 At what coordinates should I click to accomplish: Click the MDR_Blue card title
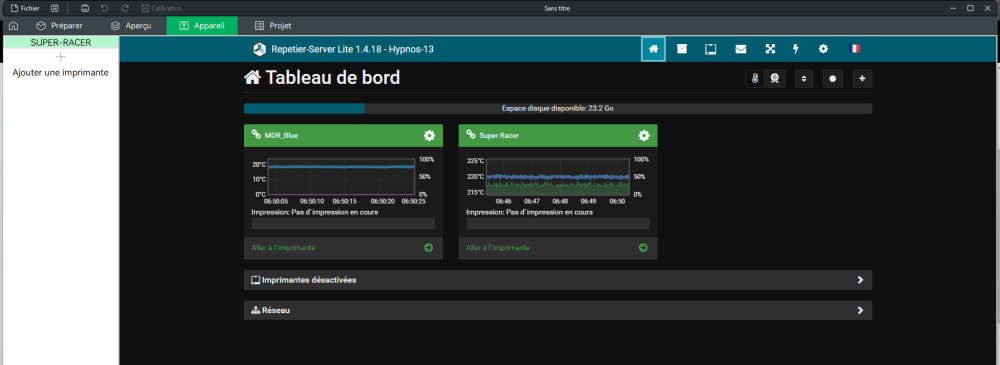281,135
